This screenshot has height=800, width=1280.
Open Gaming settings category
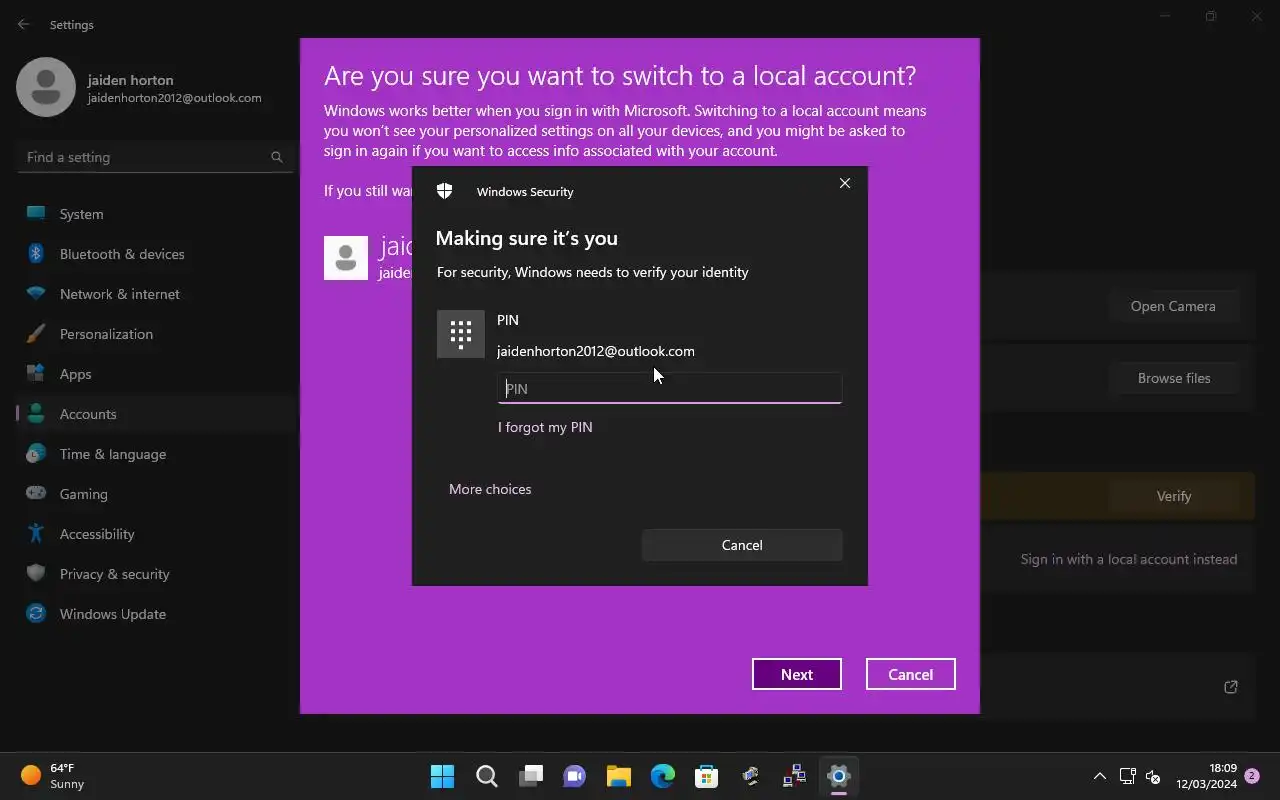click(155, 494)
